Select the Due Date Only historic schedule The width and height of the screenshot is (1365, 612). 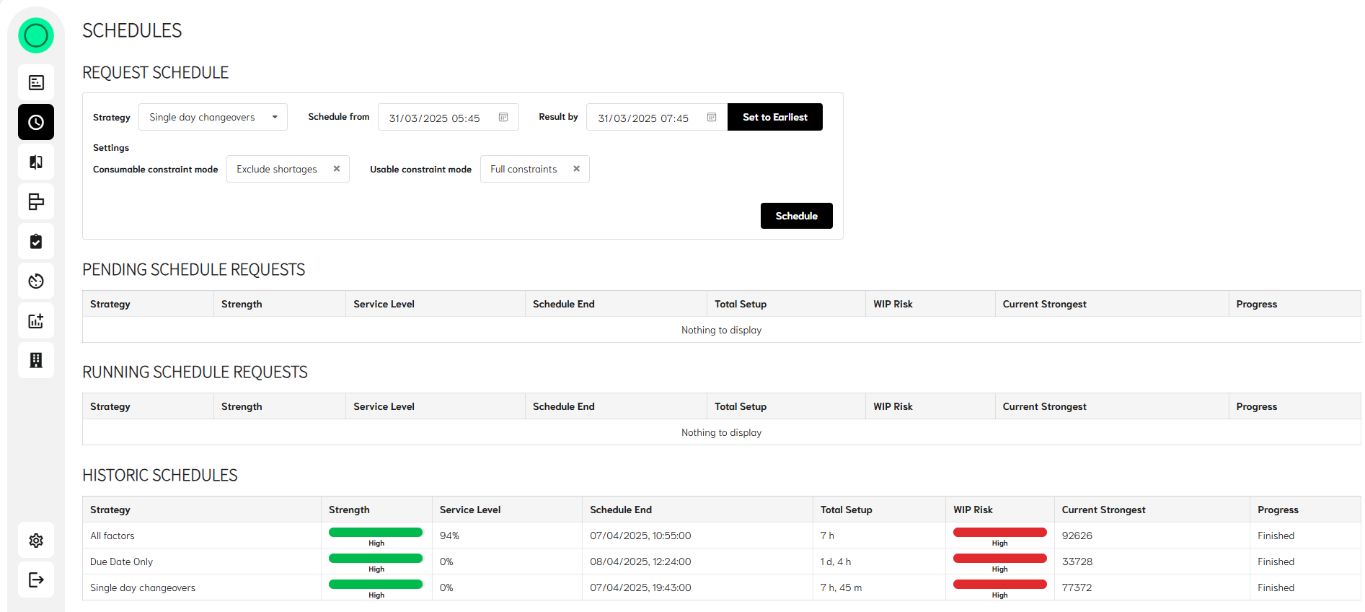[122, 562]
